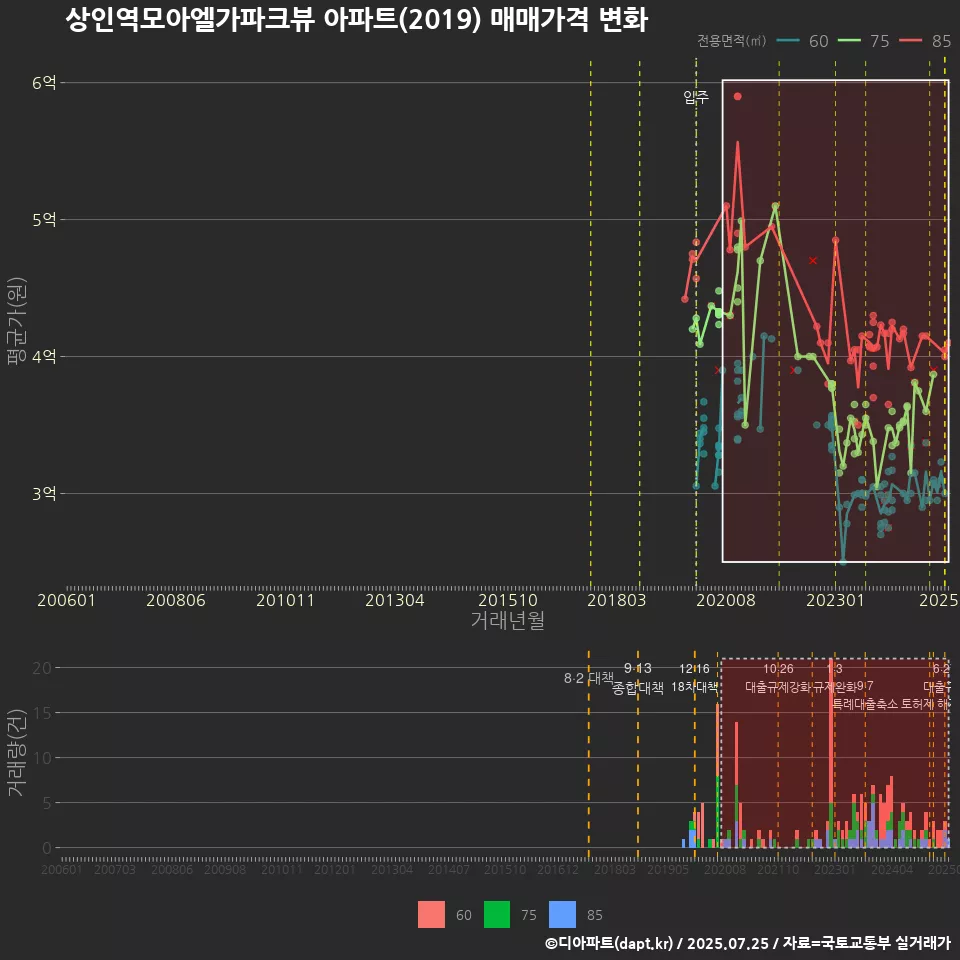960x960 pixels.
Task: Click the 15 volume axis label
Action: [42, 713]
